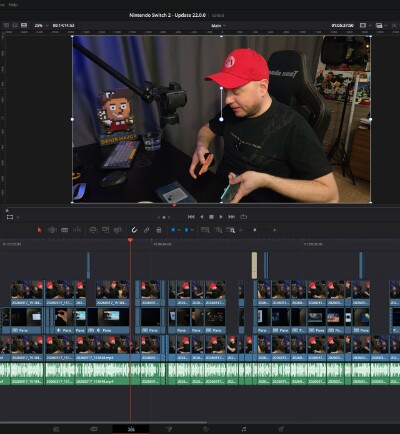
Task: Add a blue marker at the playhead
Action: pyautogui.click(x=186, y=230)
